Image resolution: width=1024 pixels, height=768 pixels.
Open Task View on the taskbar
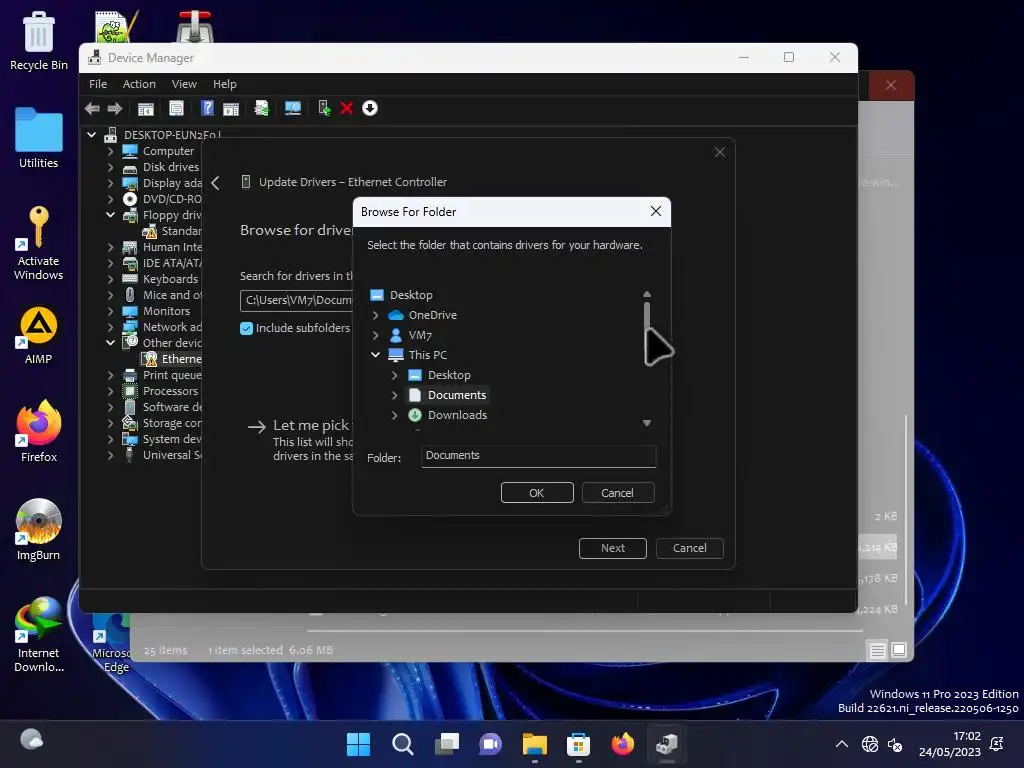pyautogui.click(x=447, y=744)
